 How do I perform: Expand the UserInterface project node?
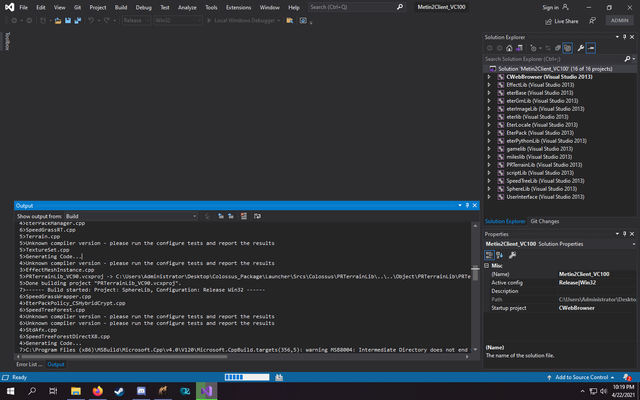click(489, 197)
